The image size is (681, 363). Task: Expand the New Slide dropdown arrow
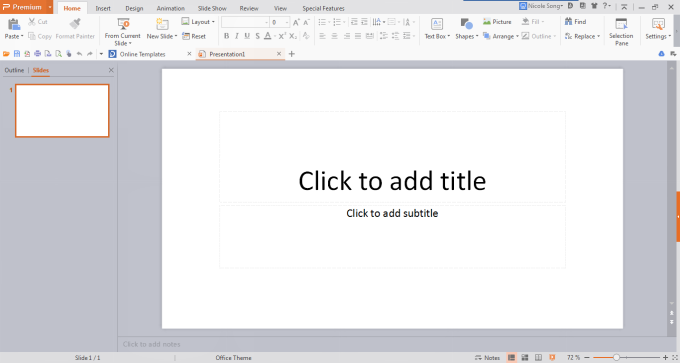[x=176, y=36]
